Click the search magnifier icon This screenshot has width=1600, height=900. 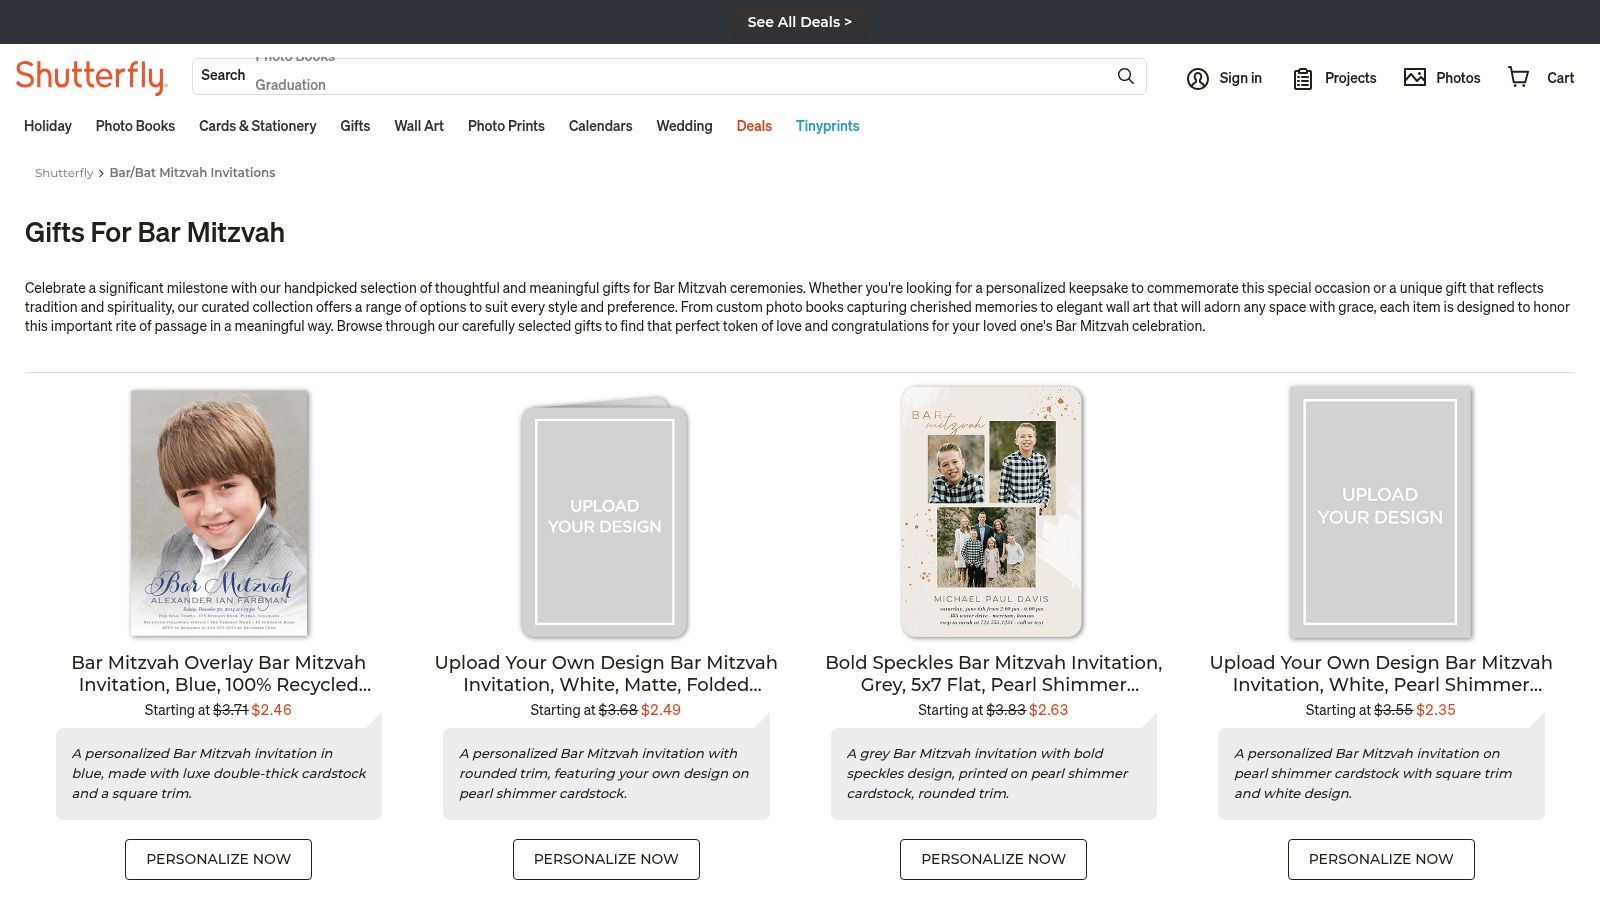(1124, 76)
